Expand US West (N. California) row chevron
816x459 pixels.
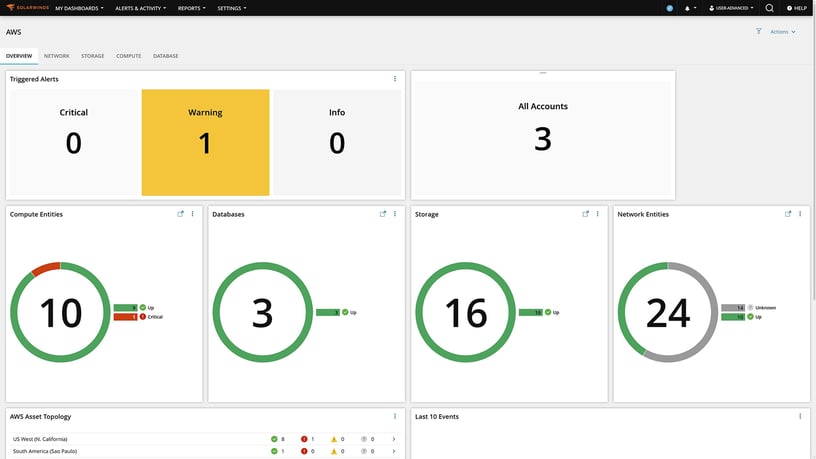coord(394,439)
